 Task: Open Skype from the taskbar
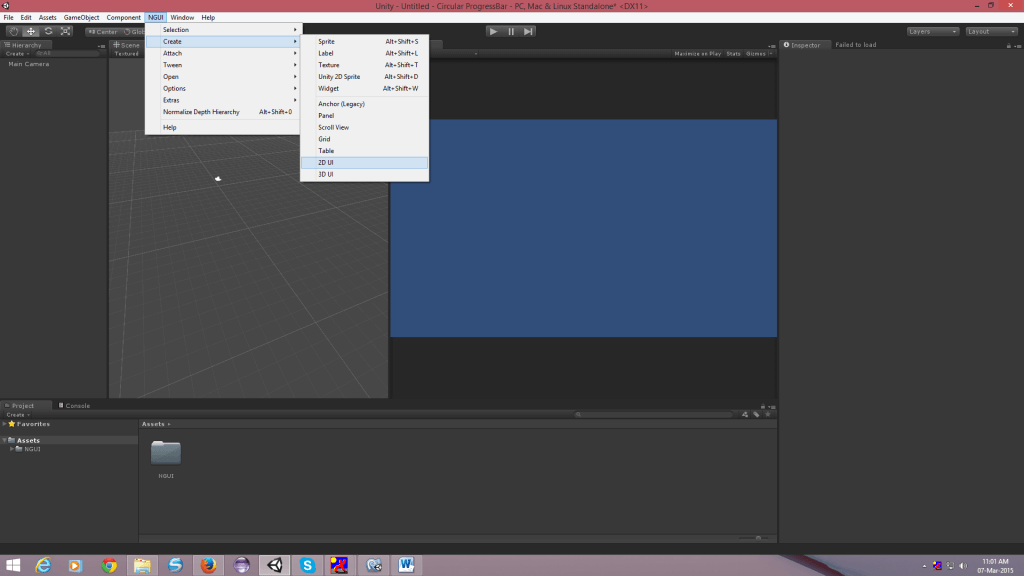[308, 566]
